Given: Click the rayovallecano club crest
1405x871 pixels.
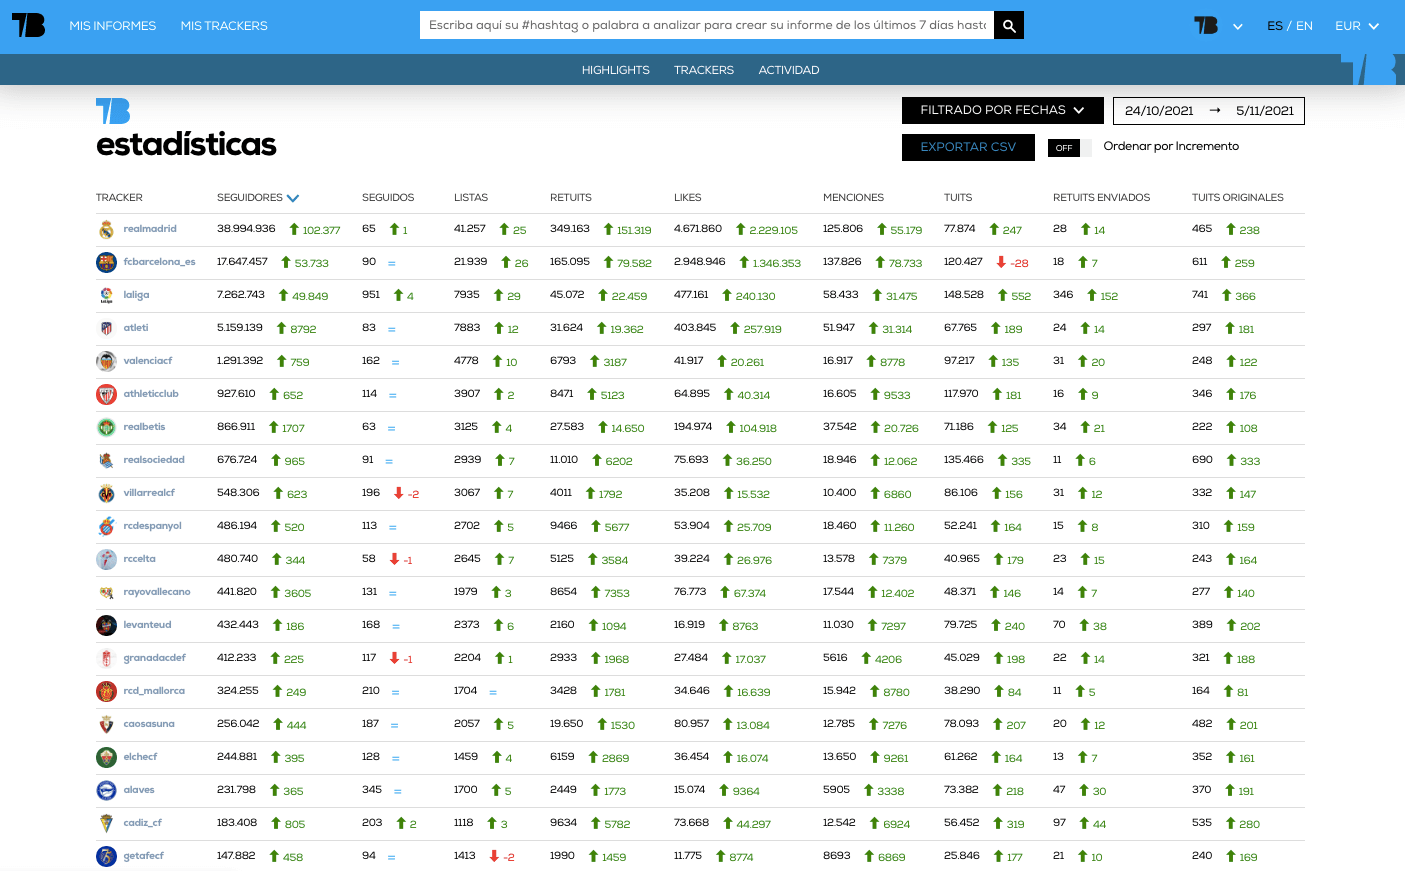Looking at the screenshot, I should pos(106,592).
